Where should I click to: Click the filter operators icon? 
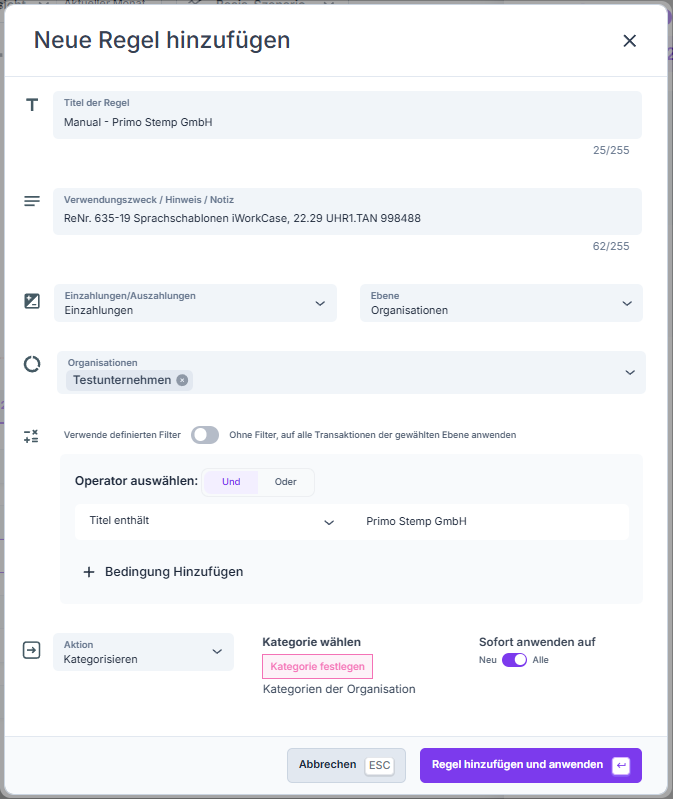coord(31,436)
